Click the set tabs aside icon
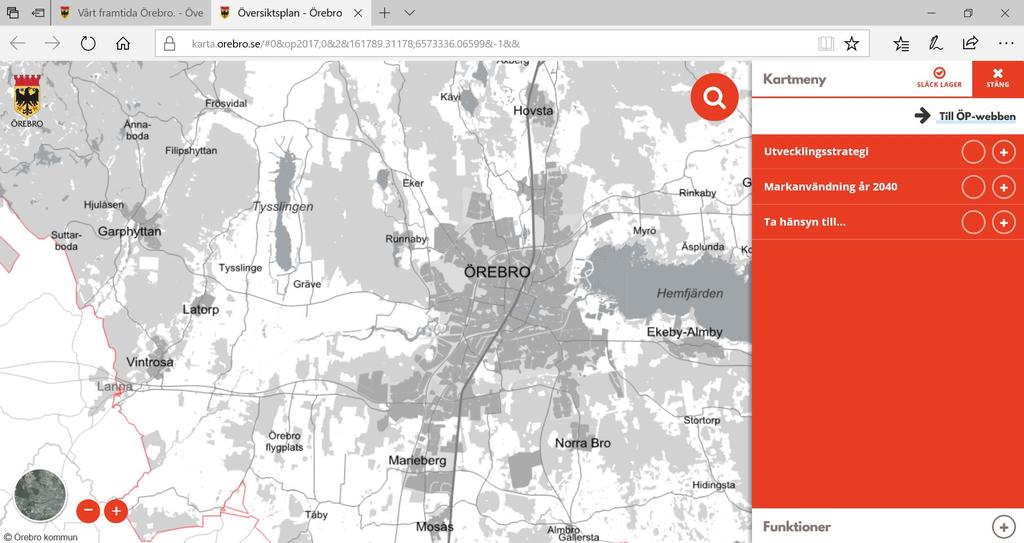Image resolution: width=1024 pixels, height=543 pixels. tap(39, 12)
